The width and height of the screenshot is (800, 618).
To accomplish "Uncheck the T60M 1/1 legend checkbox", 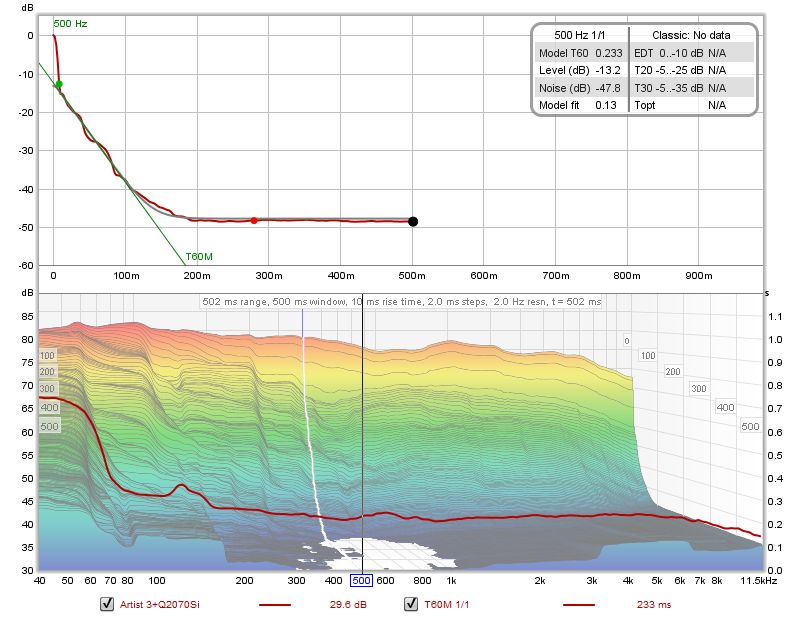I will (411, 605).
